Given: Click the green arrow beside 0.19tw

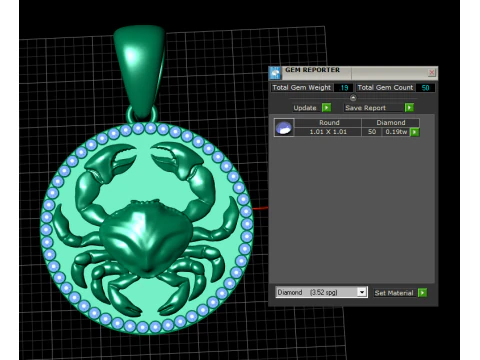Looking at the screenshot, I should click(414, 132).
